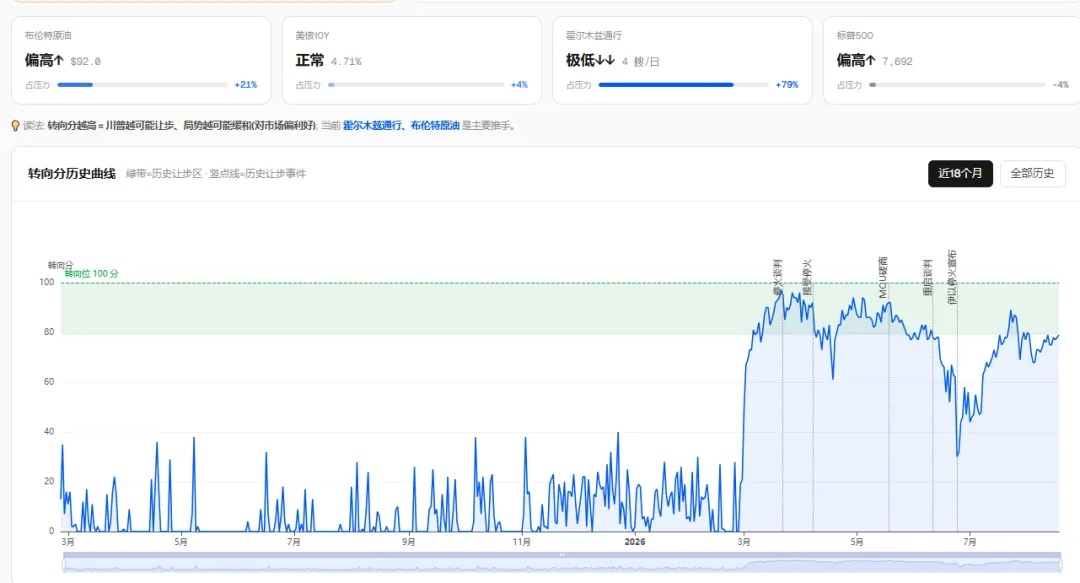Click the -4% pressure share value
This screenshot has width=1080, height=583.
(x=1061, y=85)
